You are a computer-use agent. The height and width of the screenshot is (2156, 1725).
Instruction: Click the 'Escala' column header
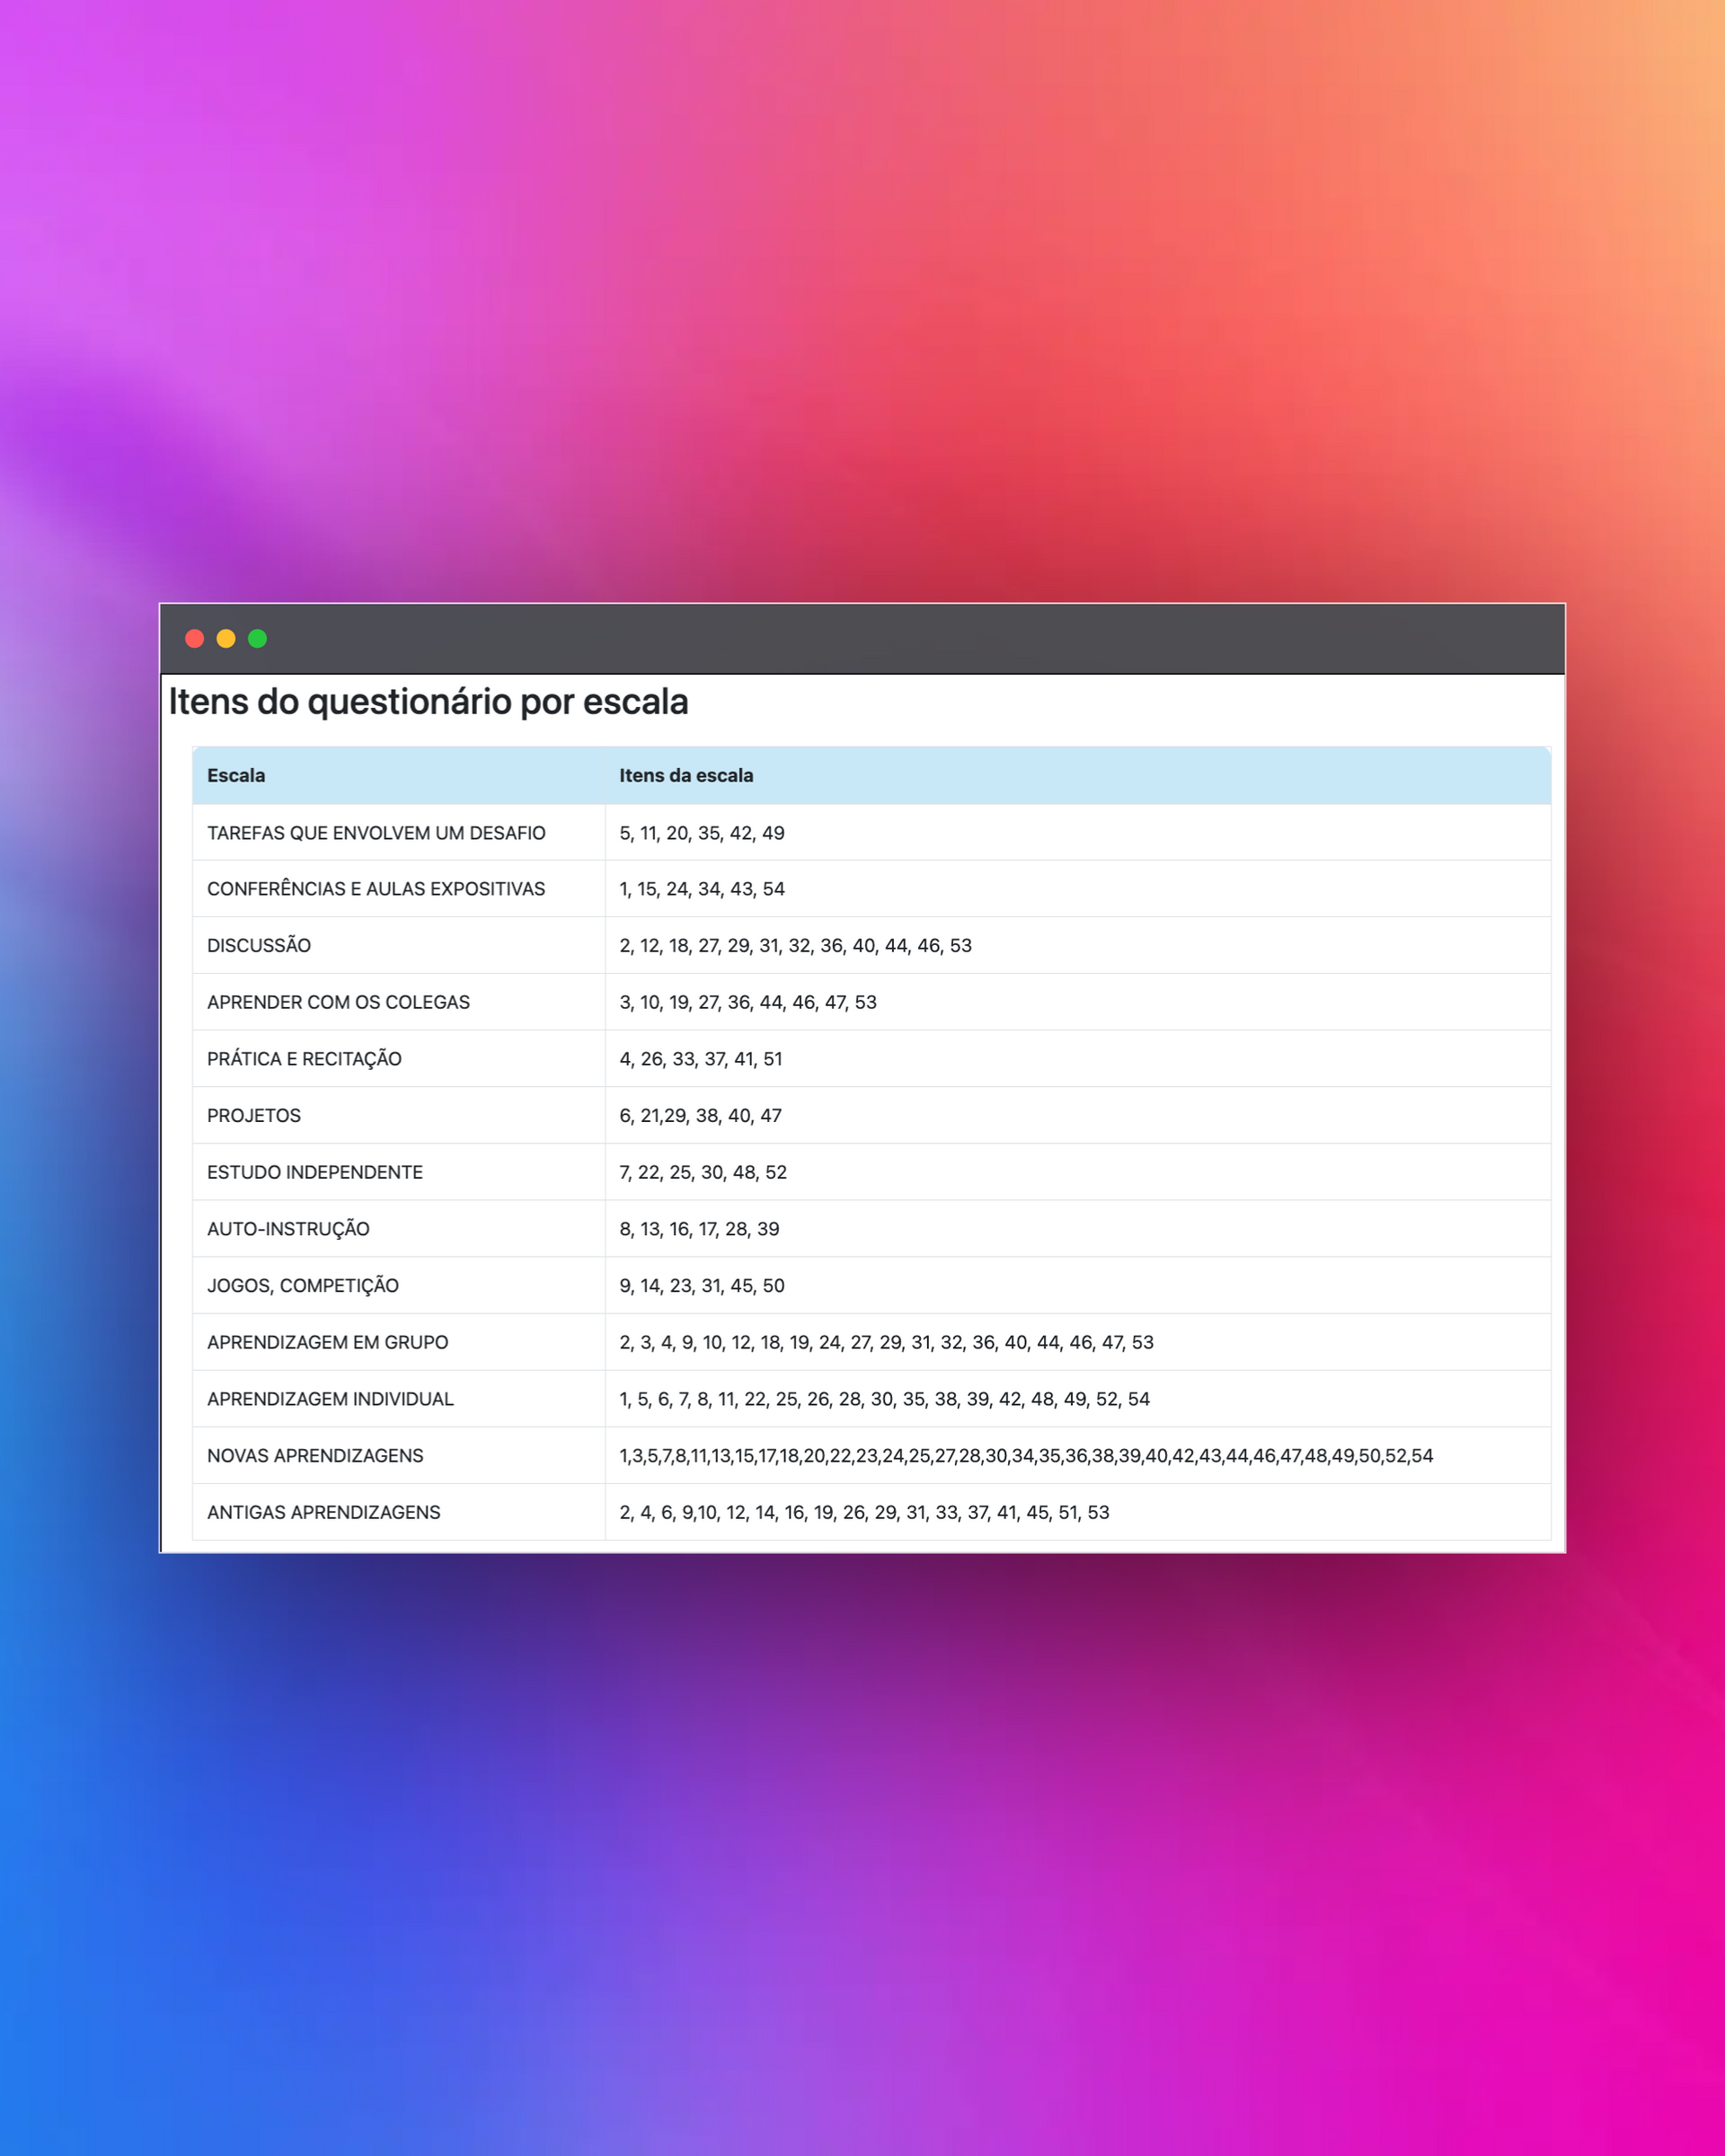coord(236,775)
